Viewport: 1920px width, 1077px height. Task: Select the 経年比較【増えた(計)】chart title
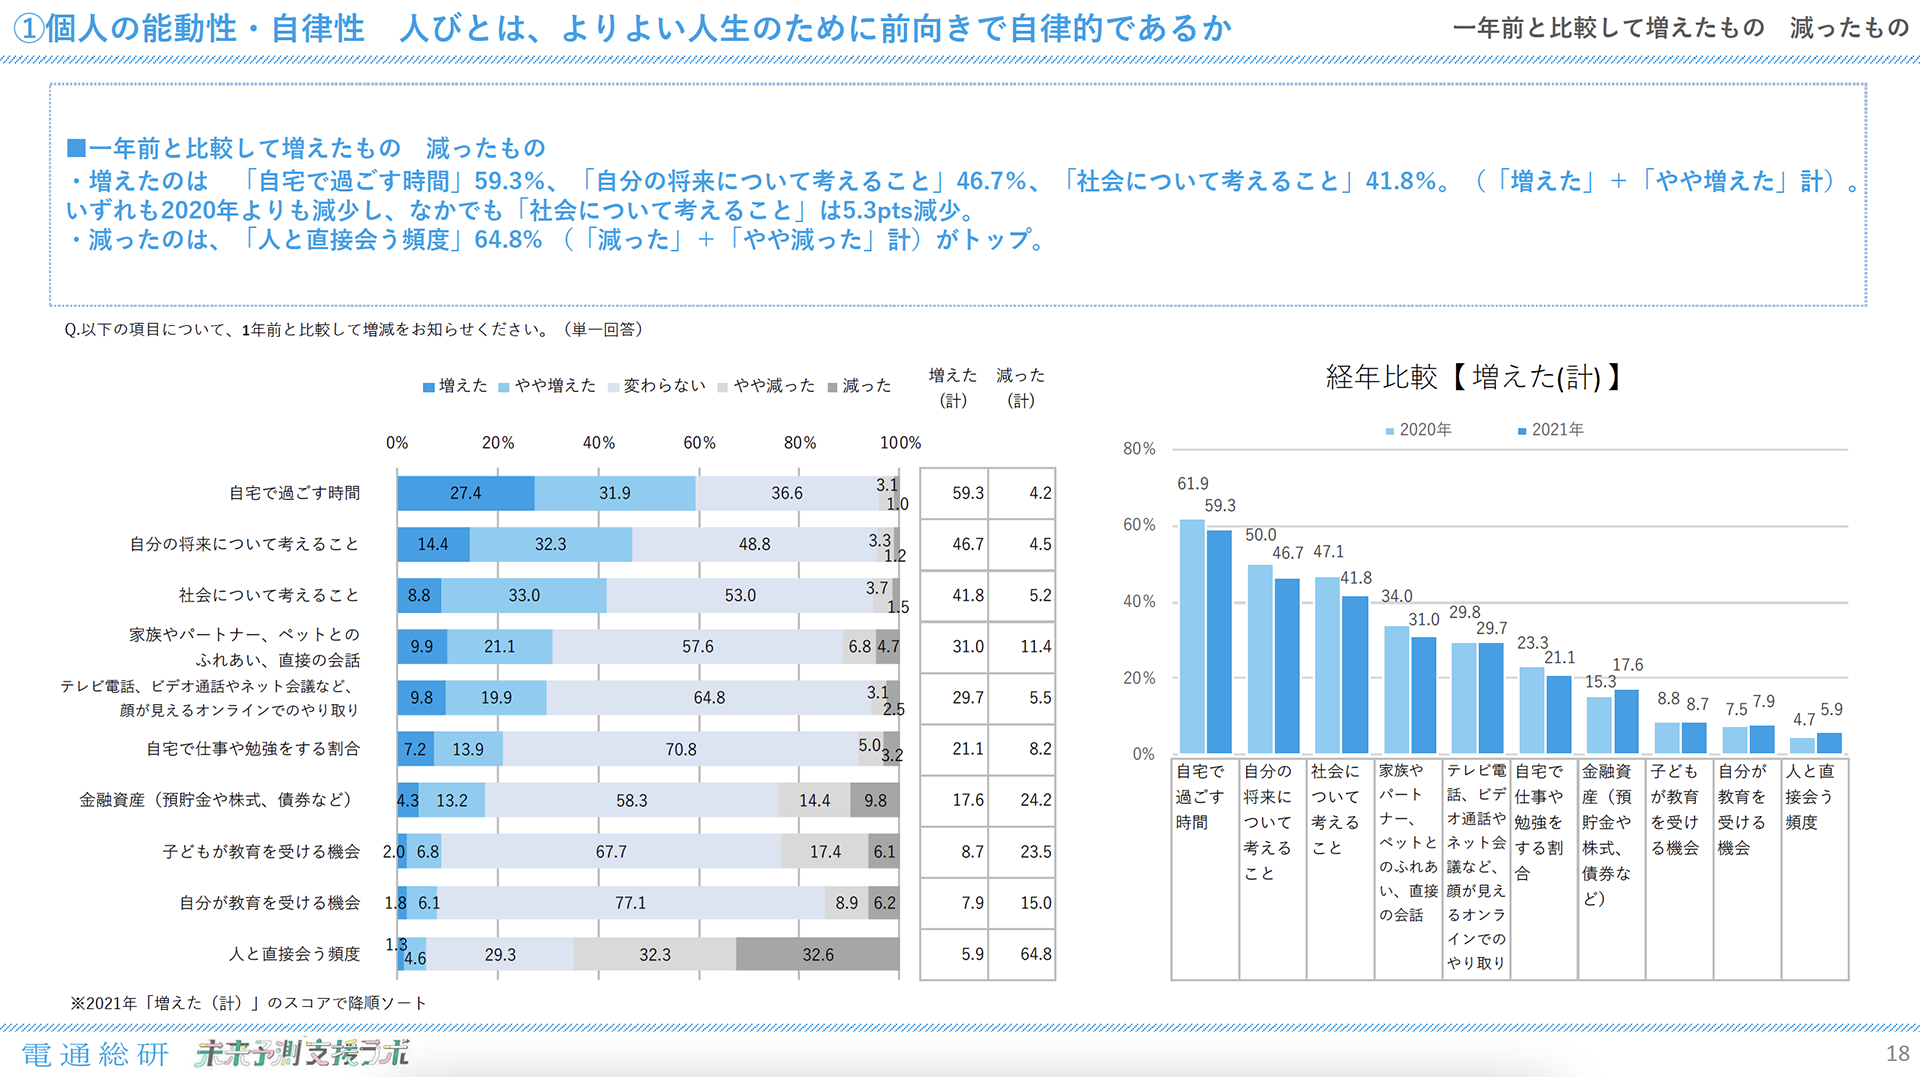pyautogui.click(x=1471, y=378)
